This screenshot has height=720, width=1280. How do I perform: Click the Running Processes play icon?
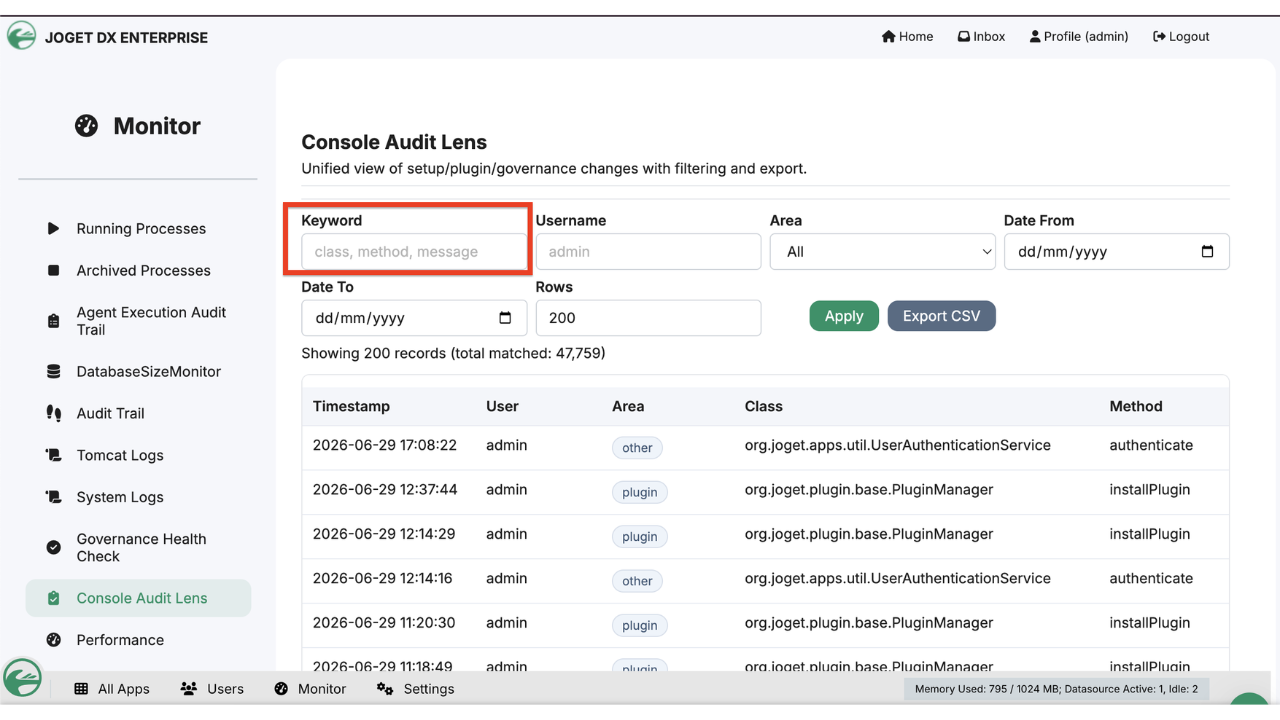pos(53,229)
